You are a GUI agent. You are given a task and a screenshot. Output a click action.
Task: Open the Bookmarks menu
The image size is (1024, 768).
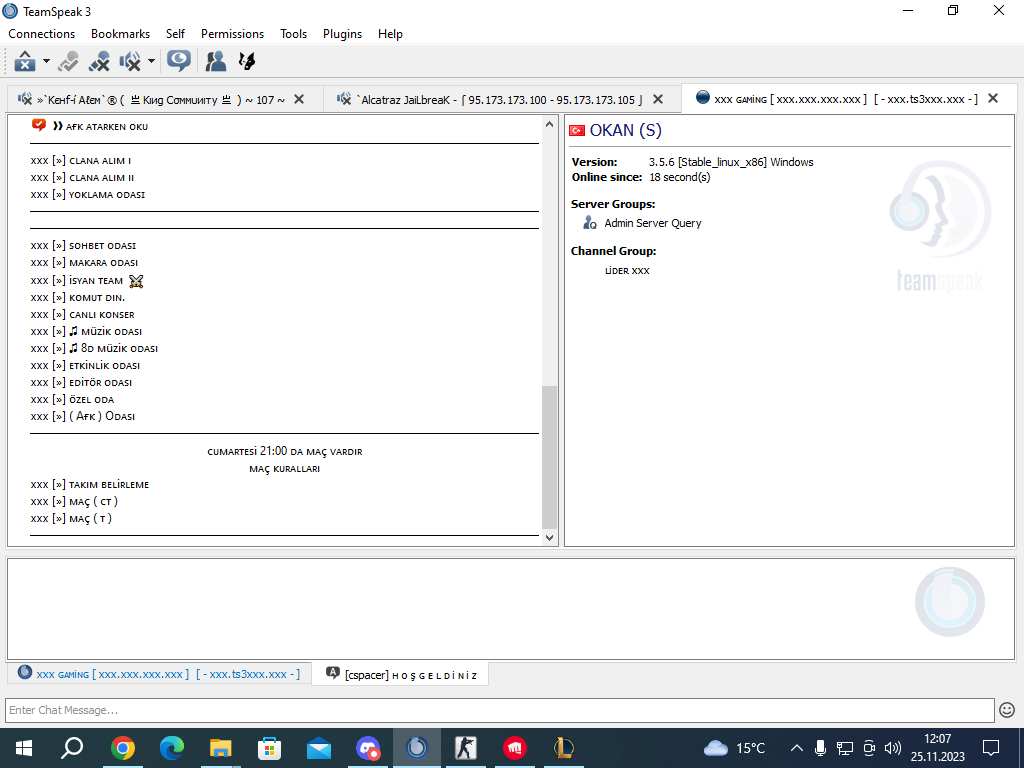(120, 34)
